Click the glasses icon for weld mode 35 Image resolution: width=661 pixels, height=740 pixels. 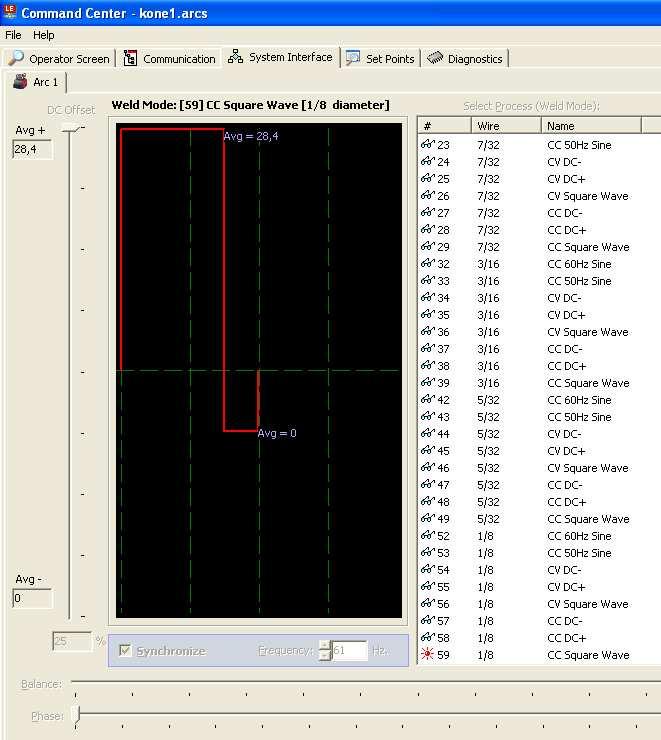tap(427, 314)
